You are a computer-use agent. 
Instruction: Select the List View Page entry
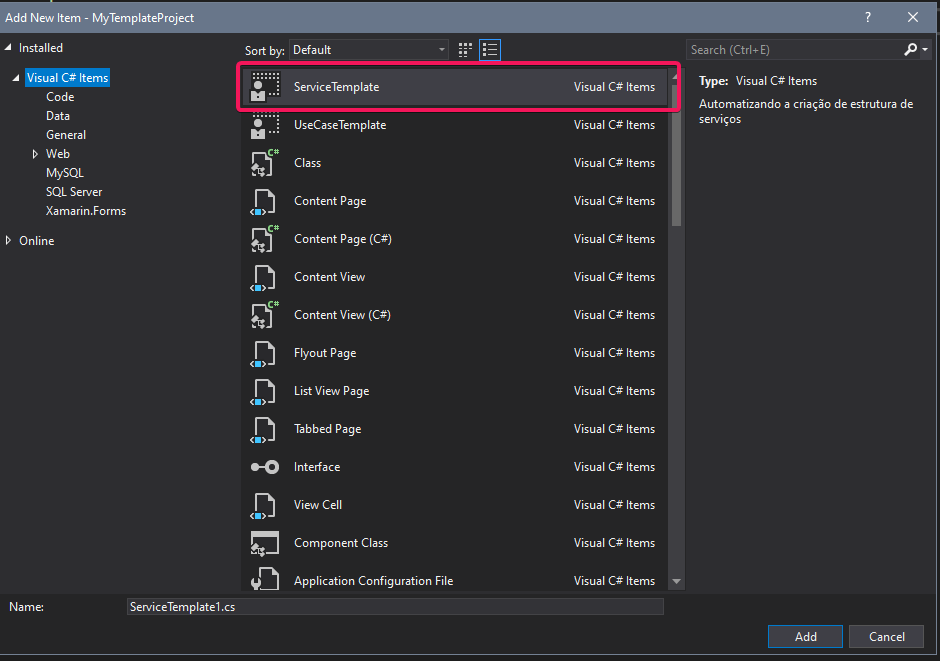click(456, 391)
